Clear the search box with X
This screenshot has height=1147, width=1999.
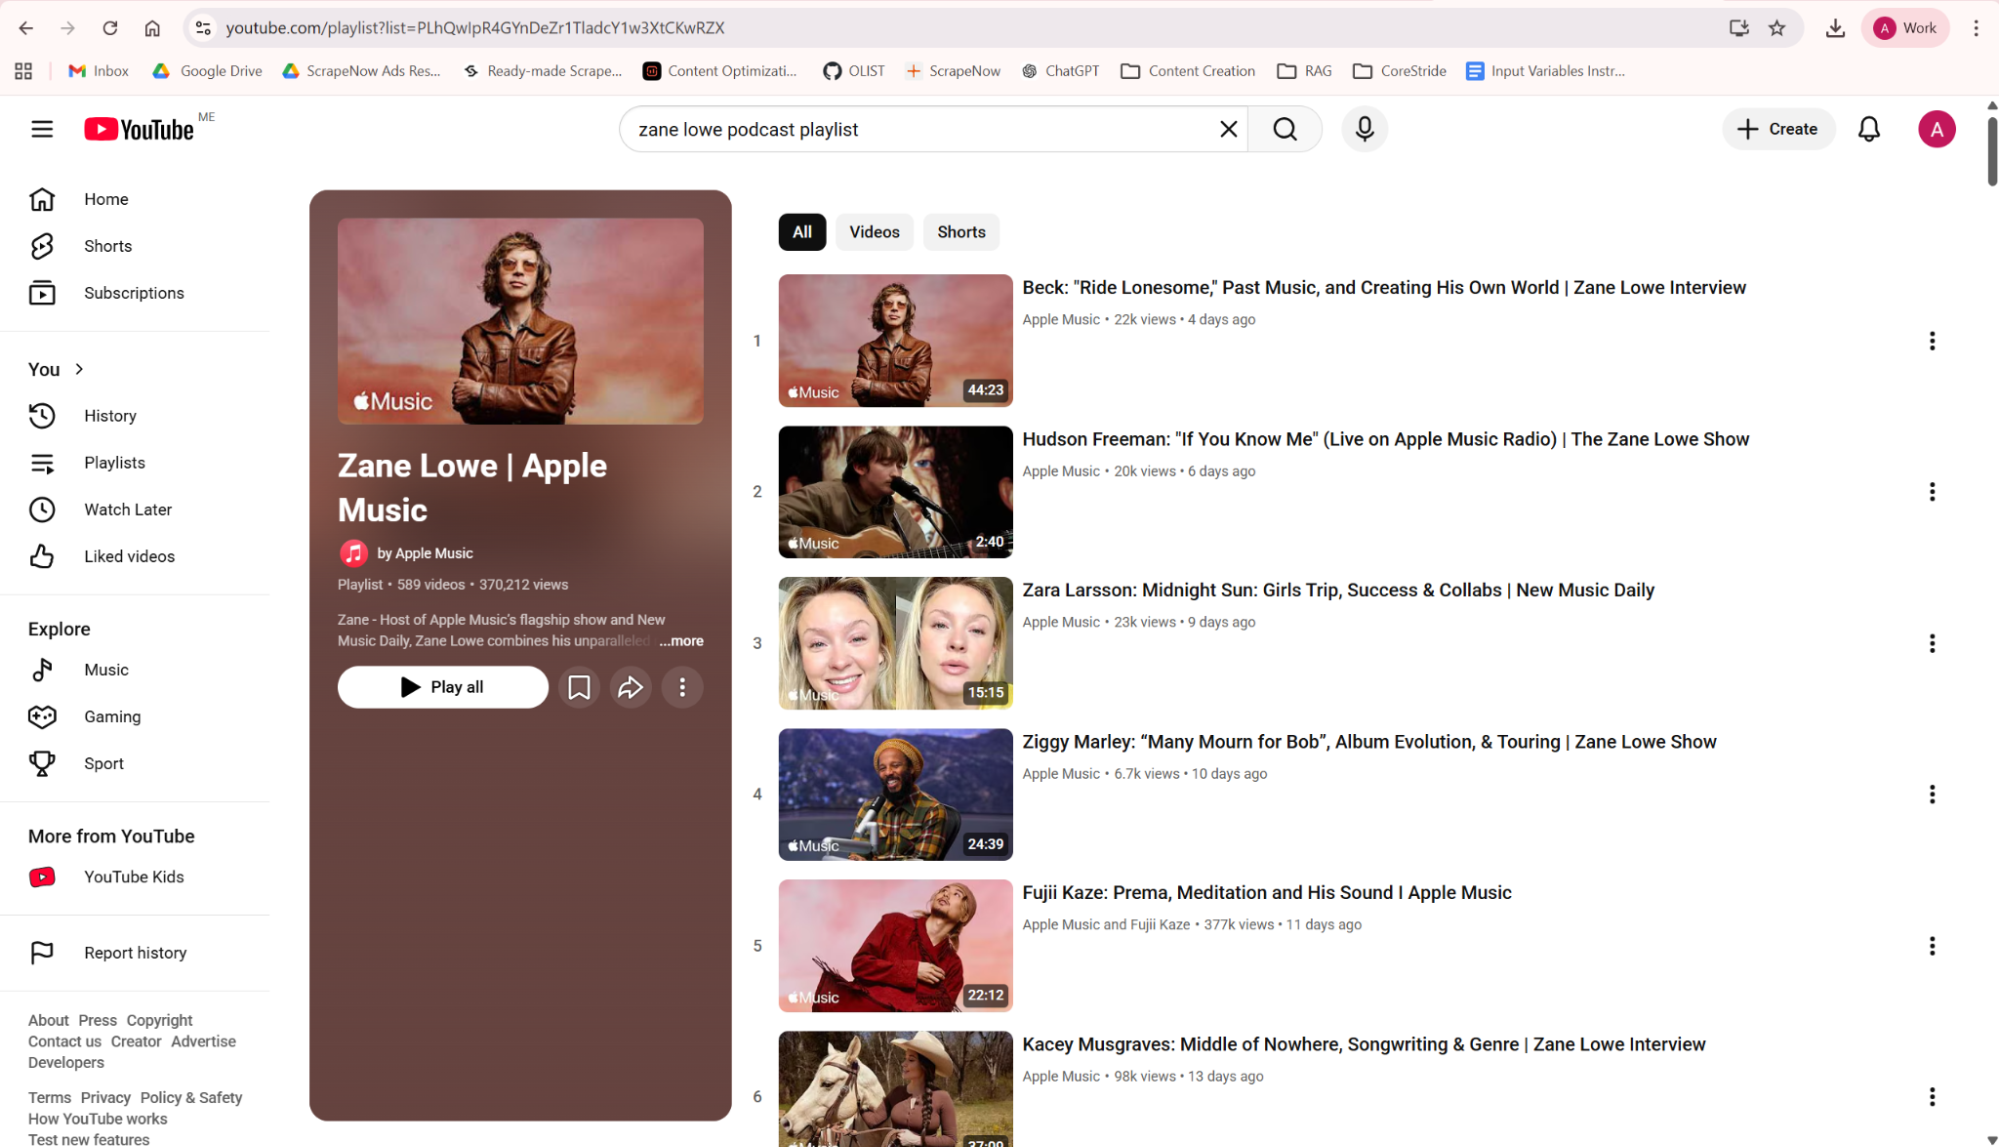tap(1228, 129)
